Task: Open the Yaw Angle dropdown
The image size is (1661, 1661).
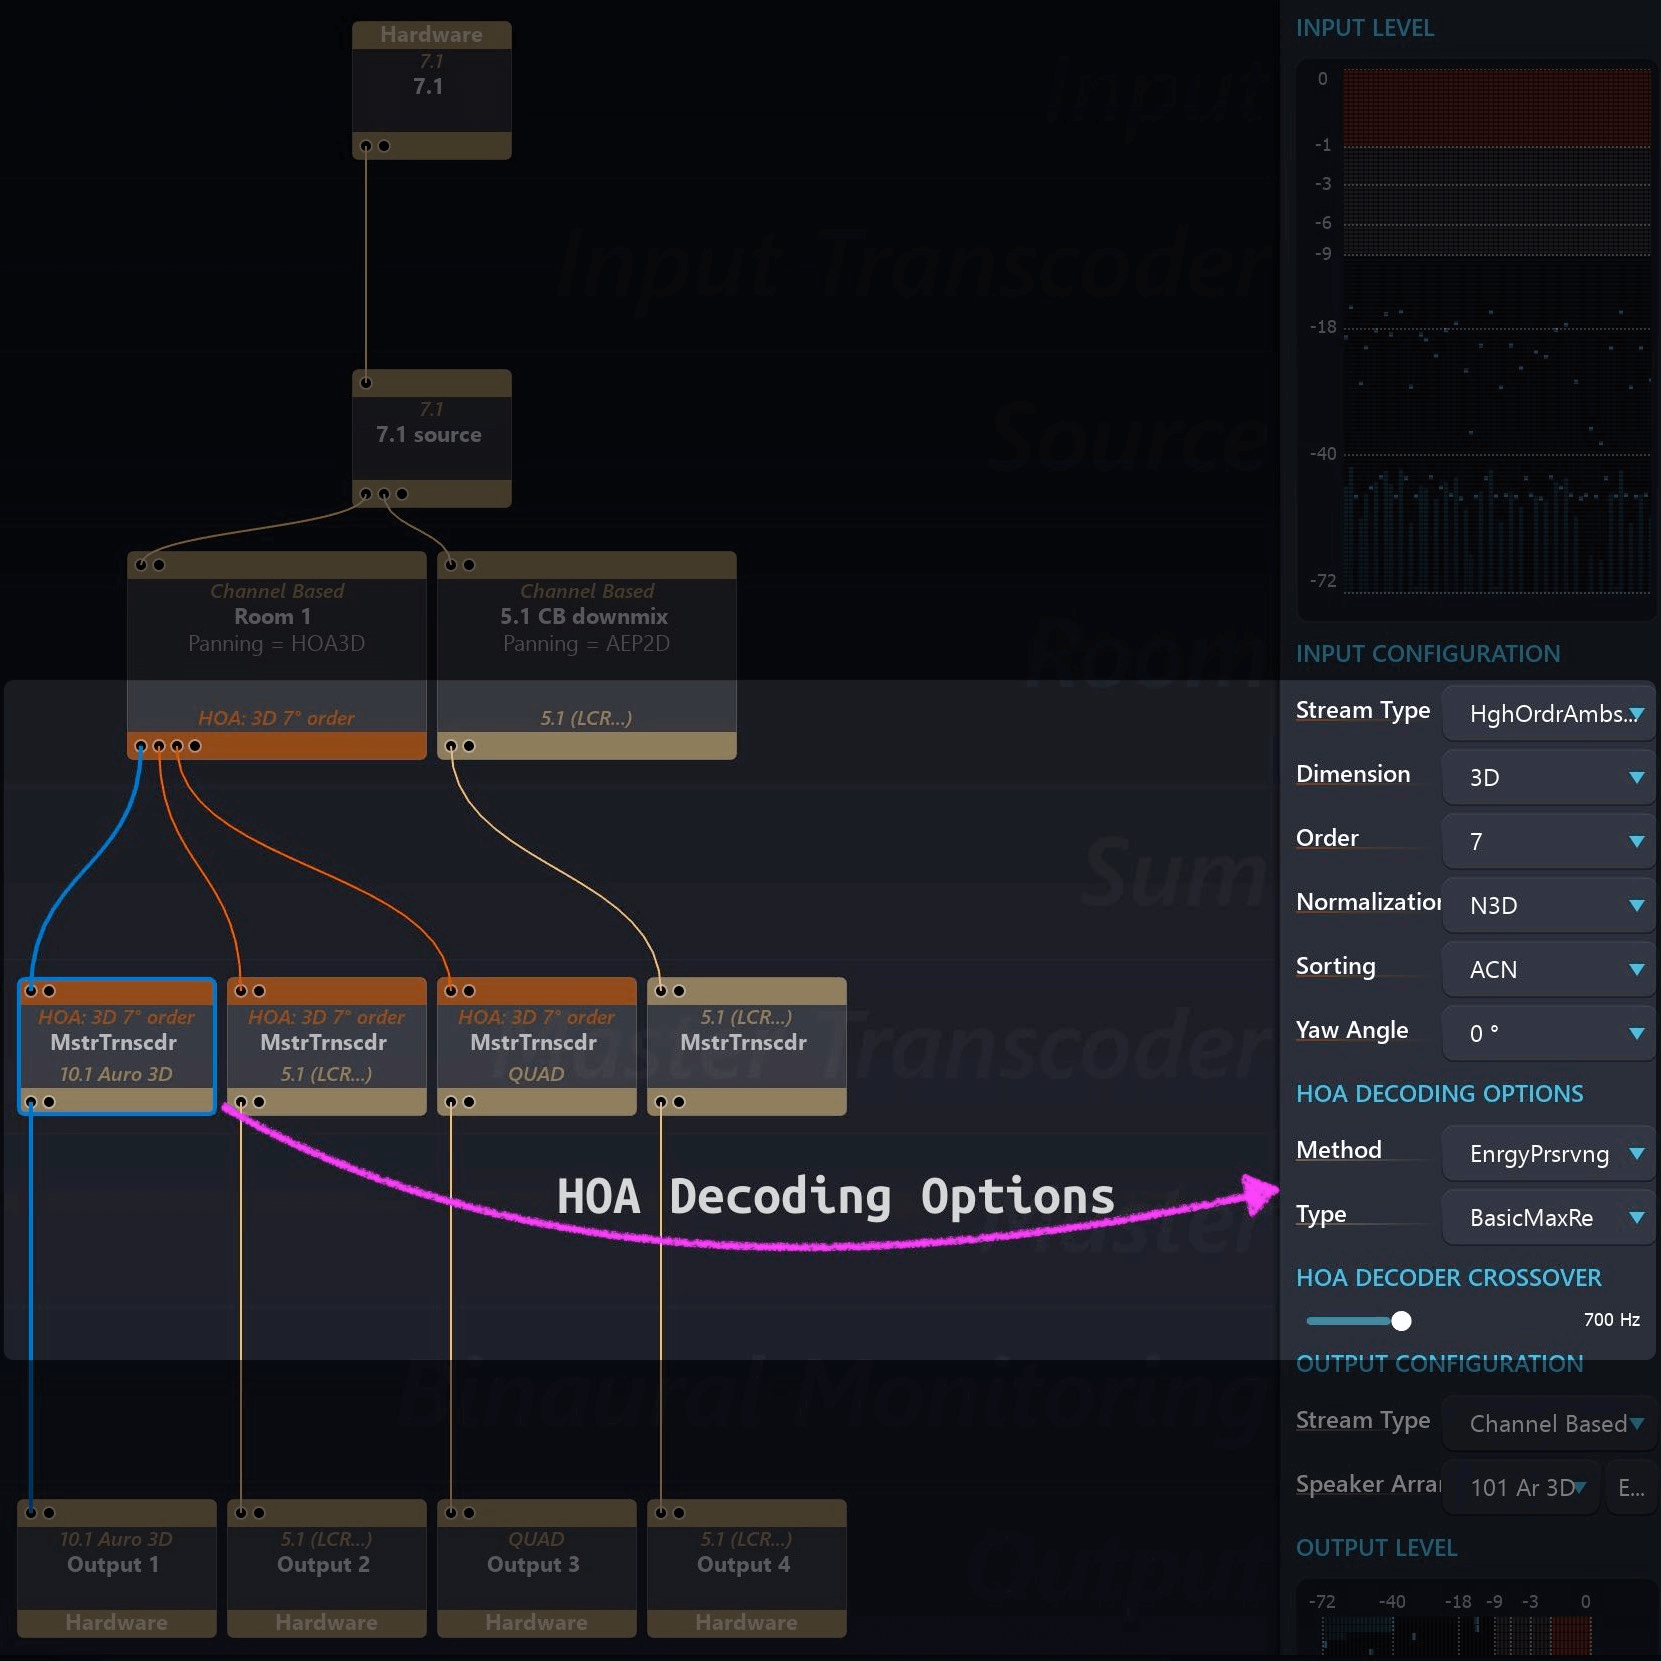Action: pyautogui.click(x=1548, y=1034)
